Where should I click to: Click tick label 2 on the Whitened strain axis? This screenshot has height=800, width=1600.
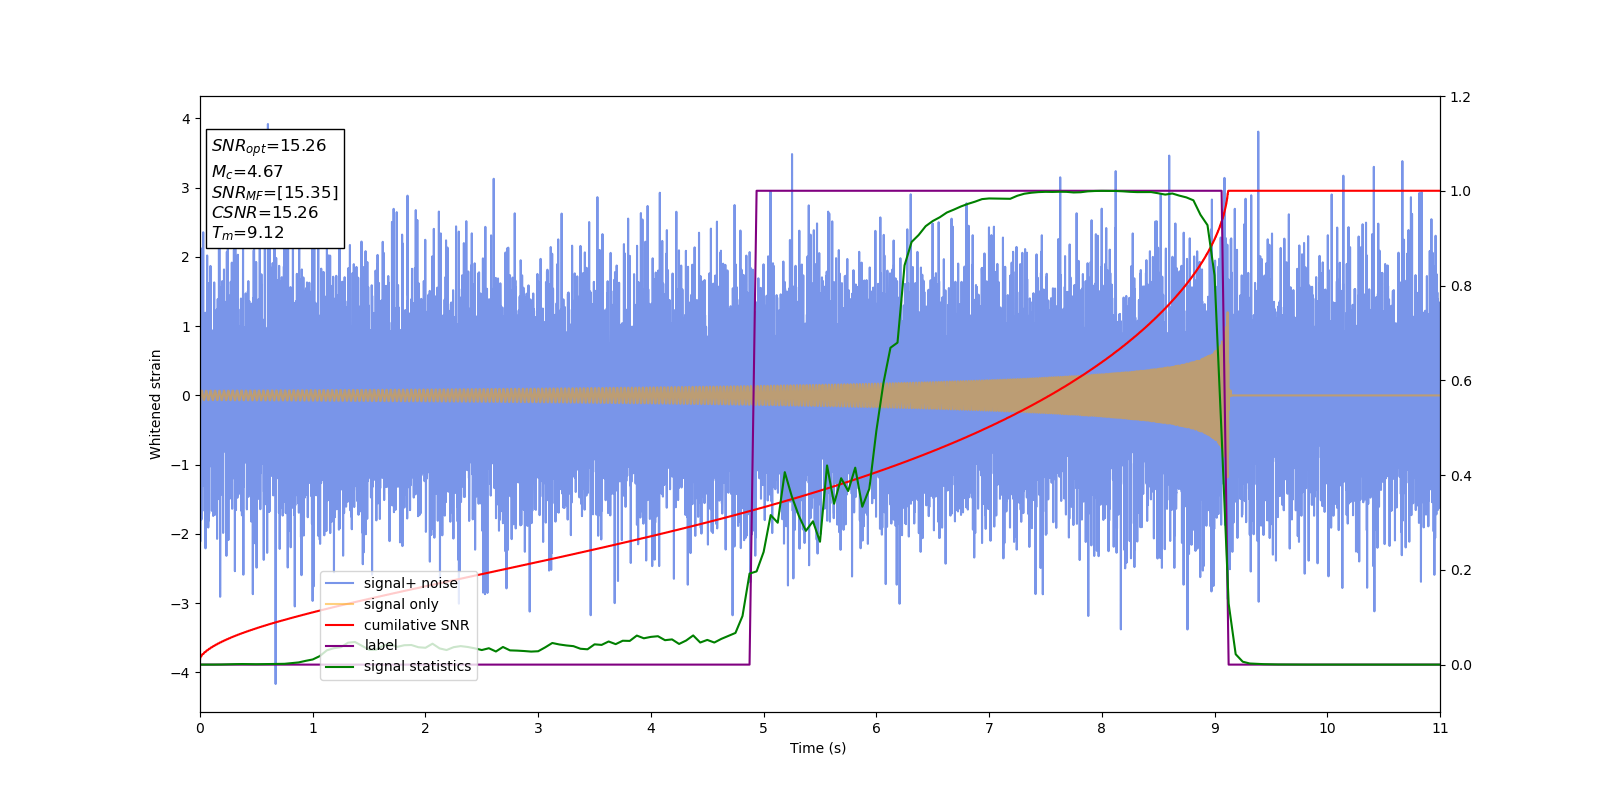(186, 257)
